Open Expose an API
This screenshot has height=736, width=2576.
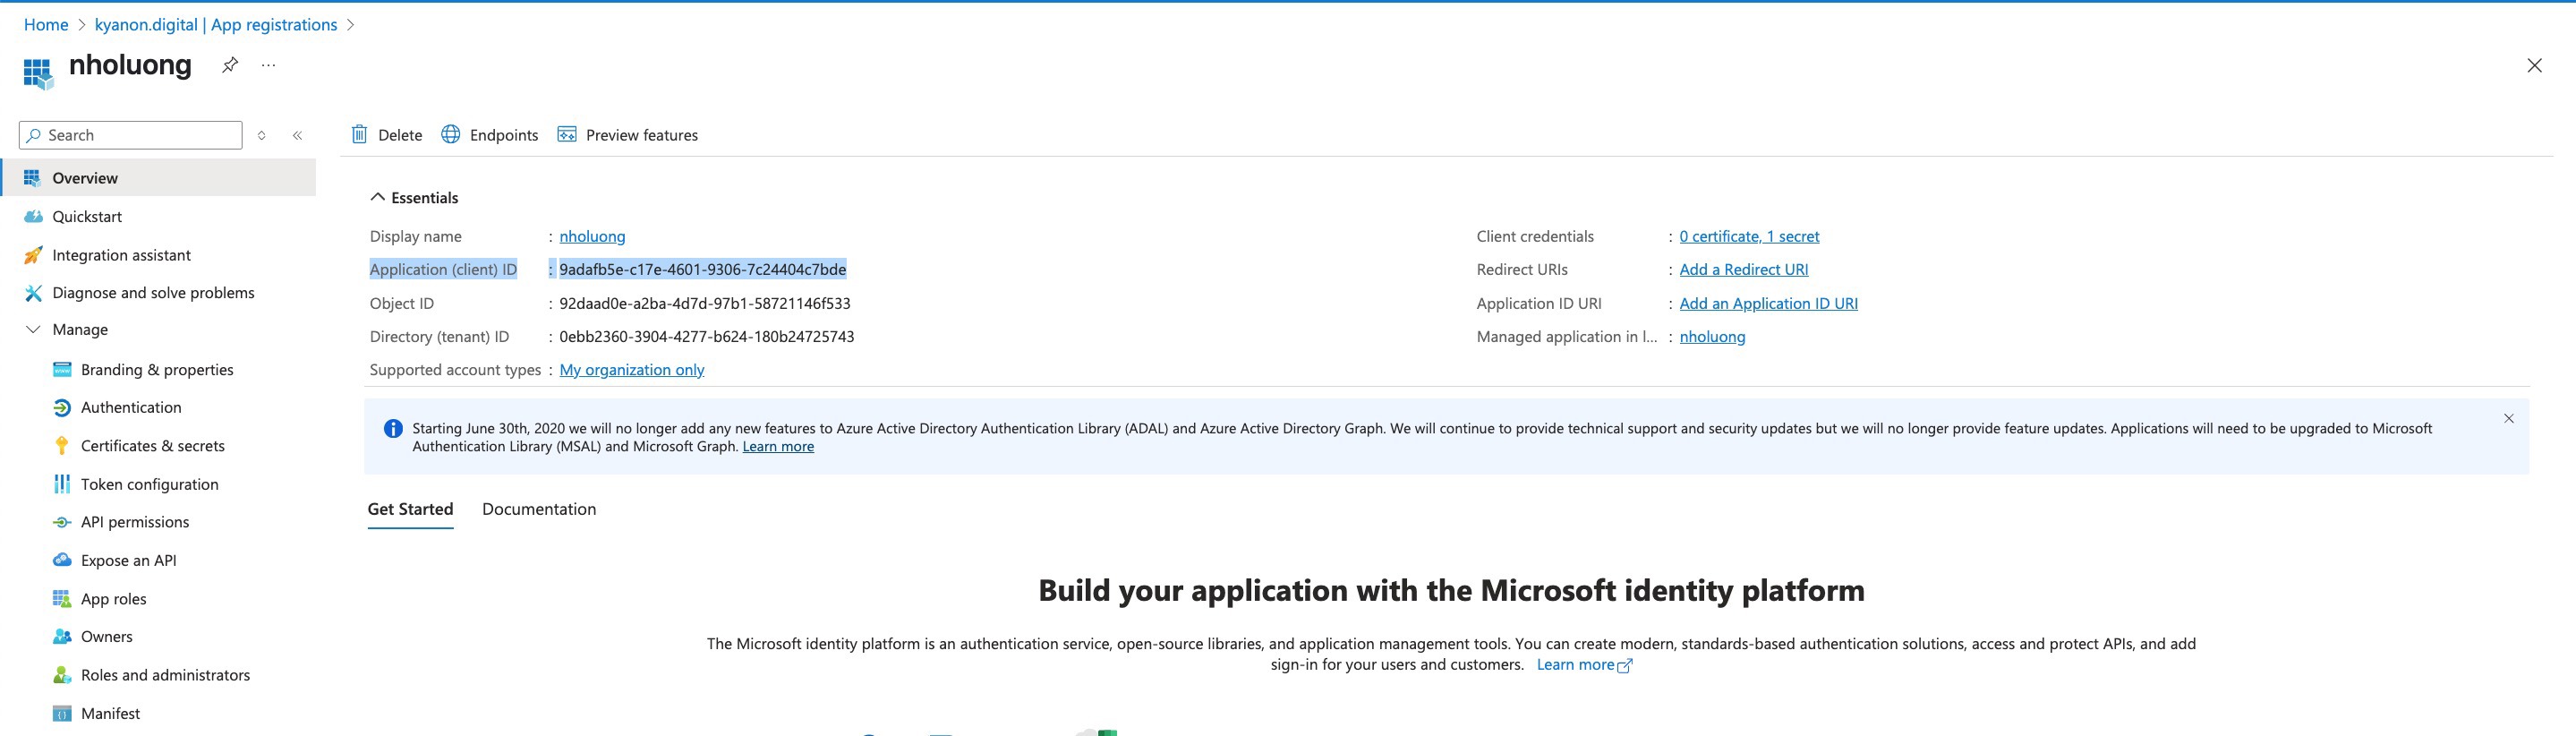pyautogui.click(x=129, y=560)
